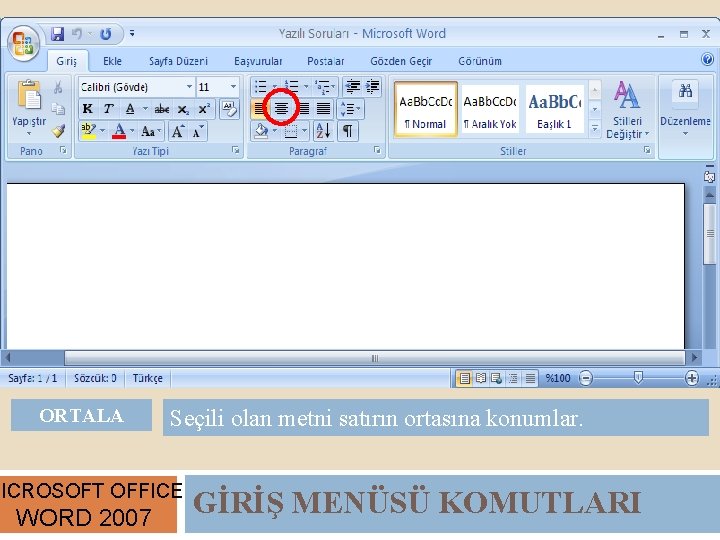Click the zoom slider handle
Screen dimensions: 720x540
(638, 378)
